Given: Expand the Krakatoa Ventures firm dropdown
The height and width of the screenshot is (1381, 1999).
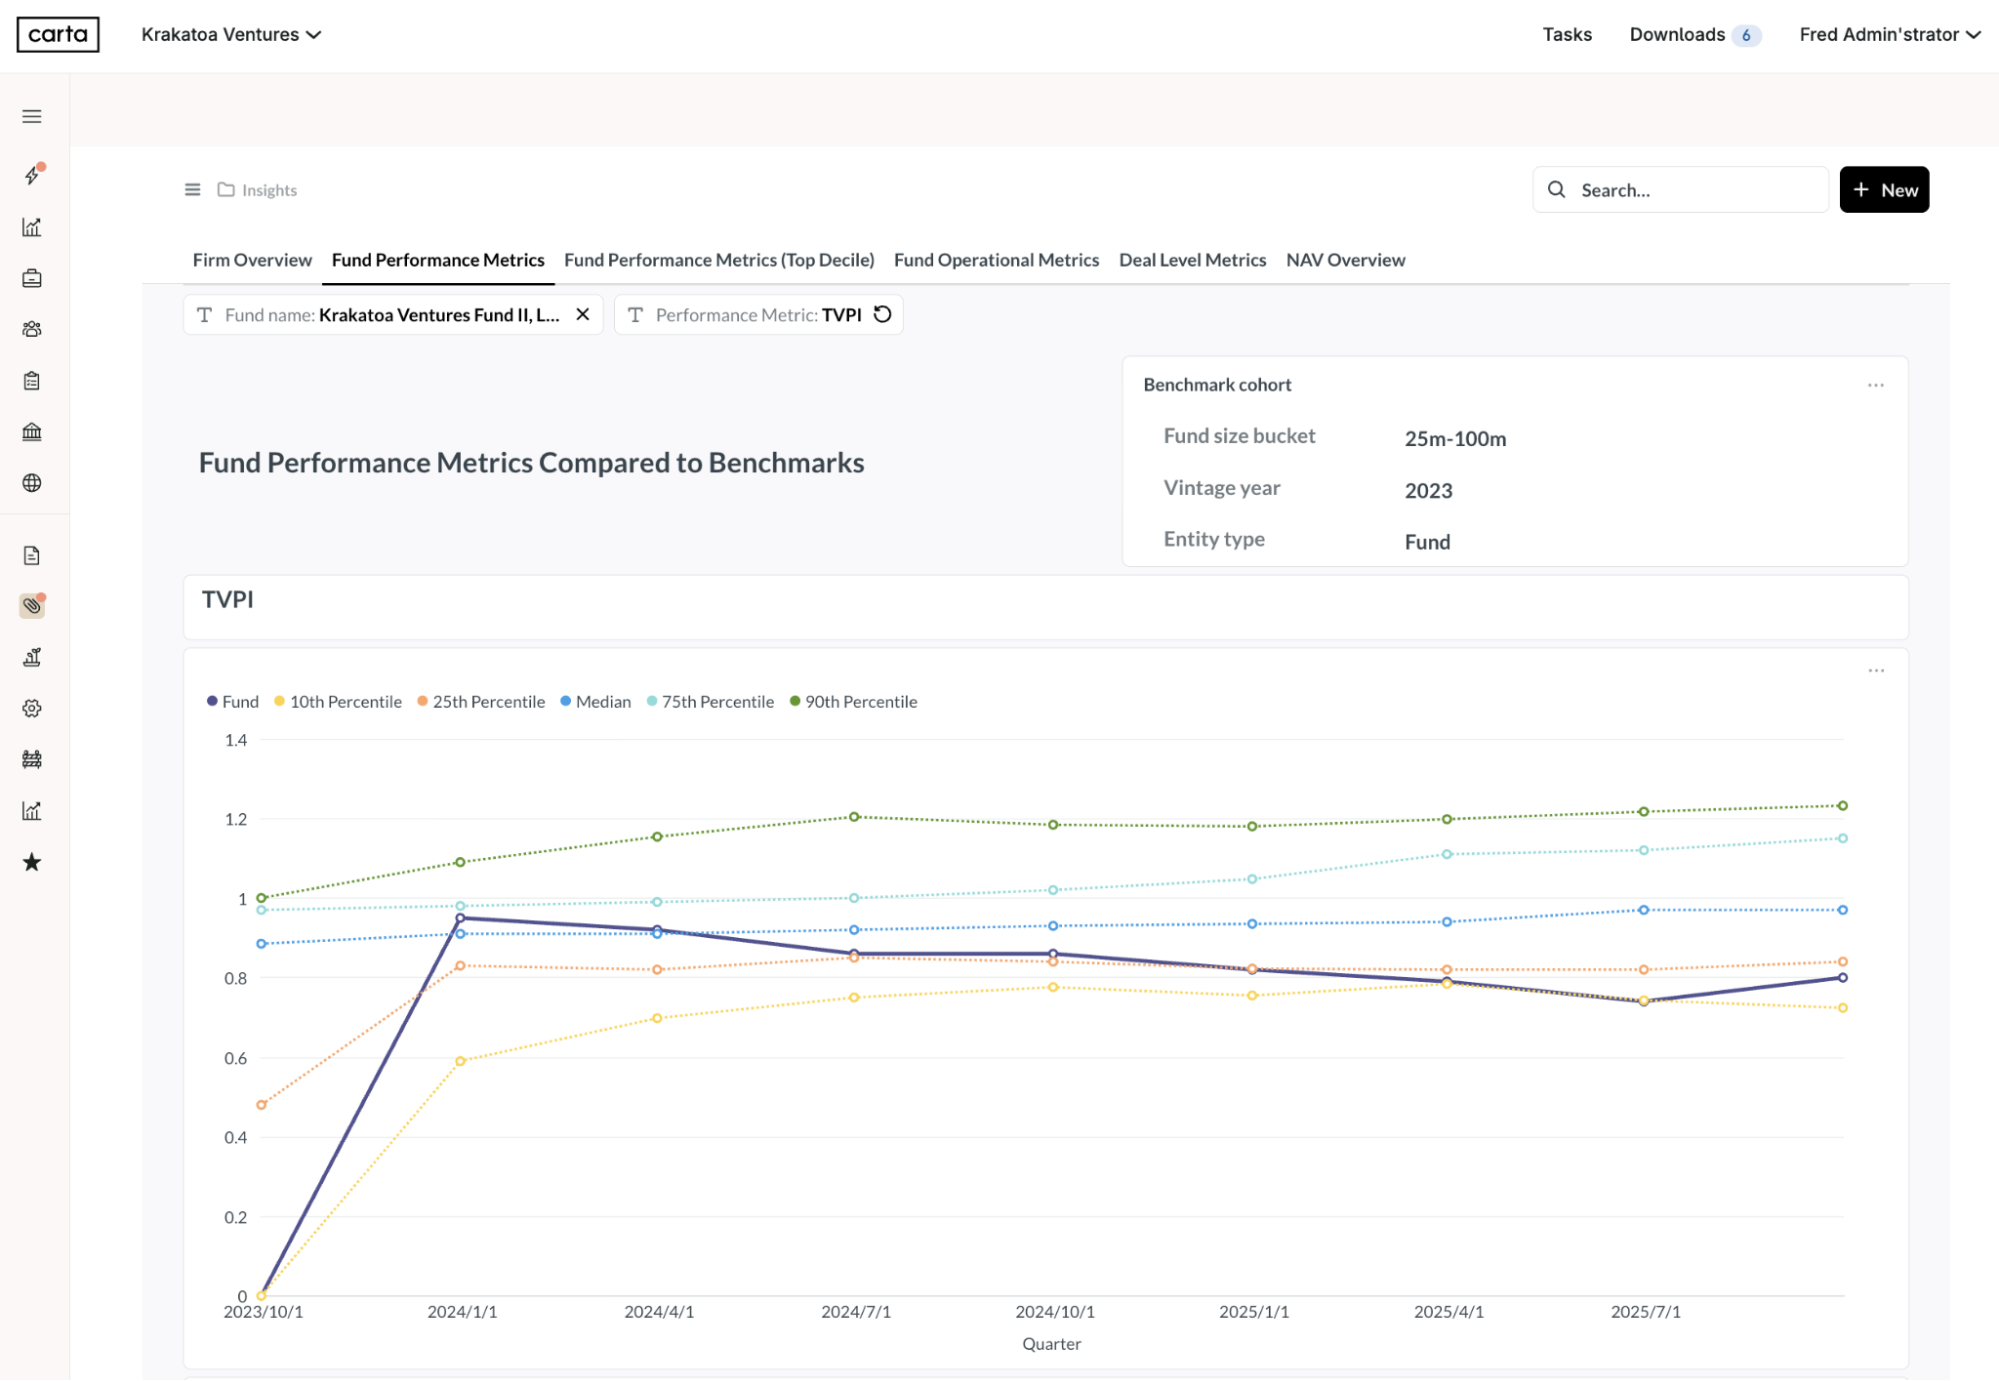Looking at the screenshot, I should tap(231, 35).
